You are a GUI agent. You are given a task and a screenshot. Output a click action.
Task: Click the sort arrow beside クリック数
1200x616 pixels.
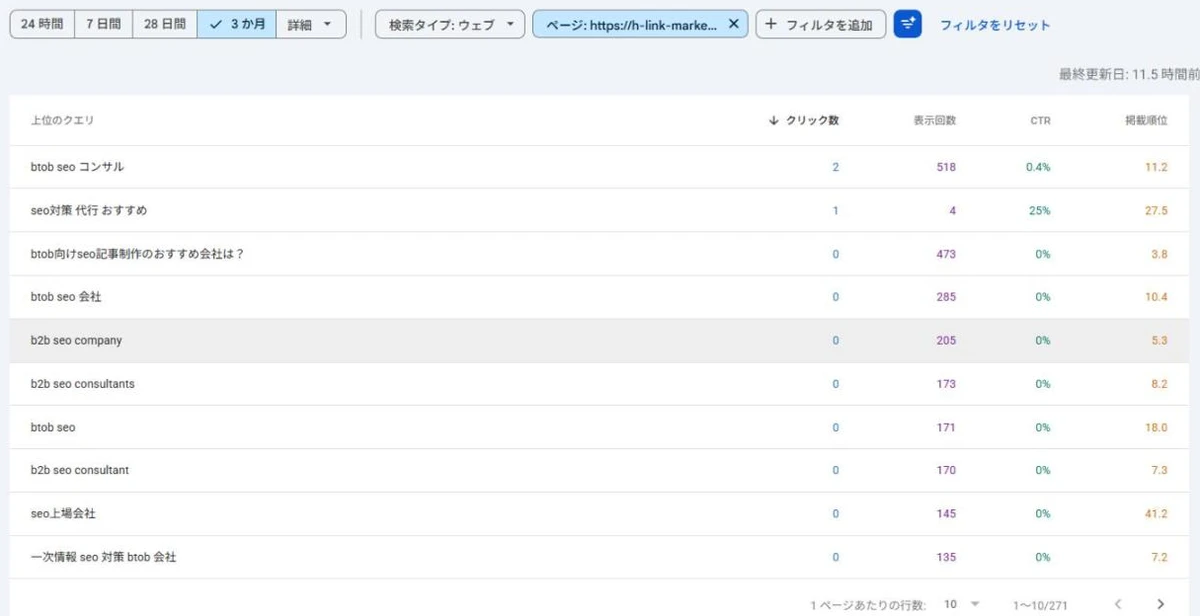pyautogui.click(x=773, y=120)
